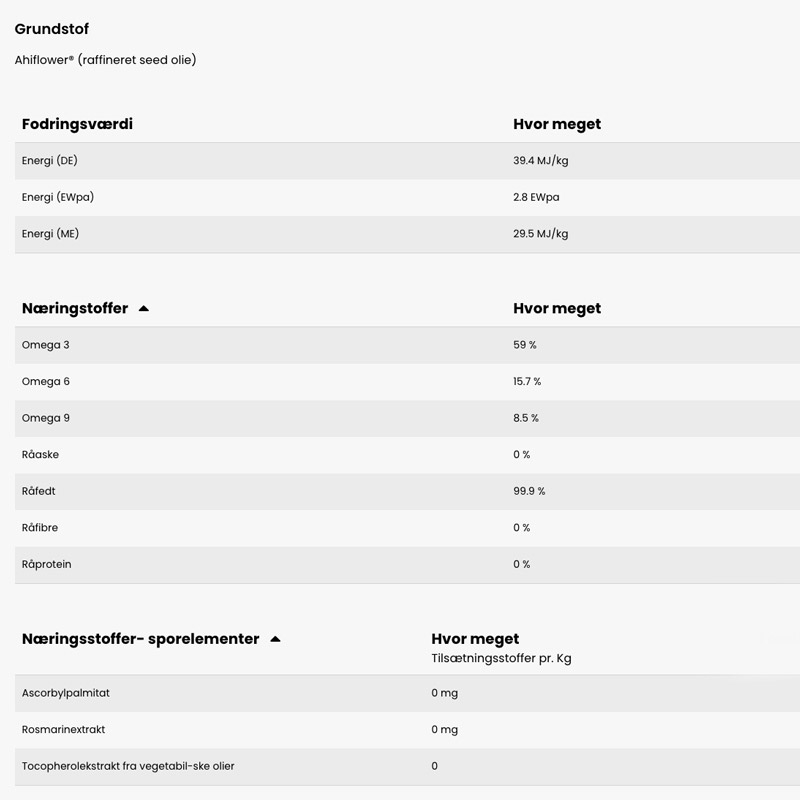Click the Ascorbylpalmitat row
The width and height of the screenshot is (800, 800).
[407, 693]
